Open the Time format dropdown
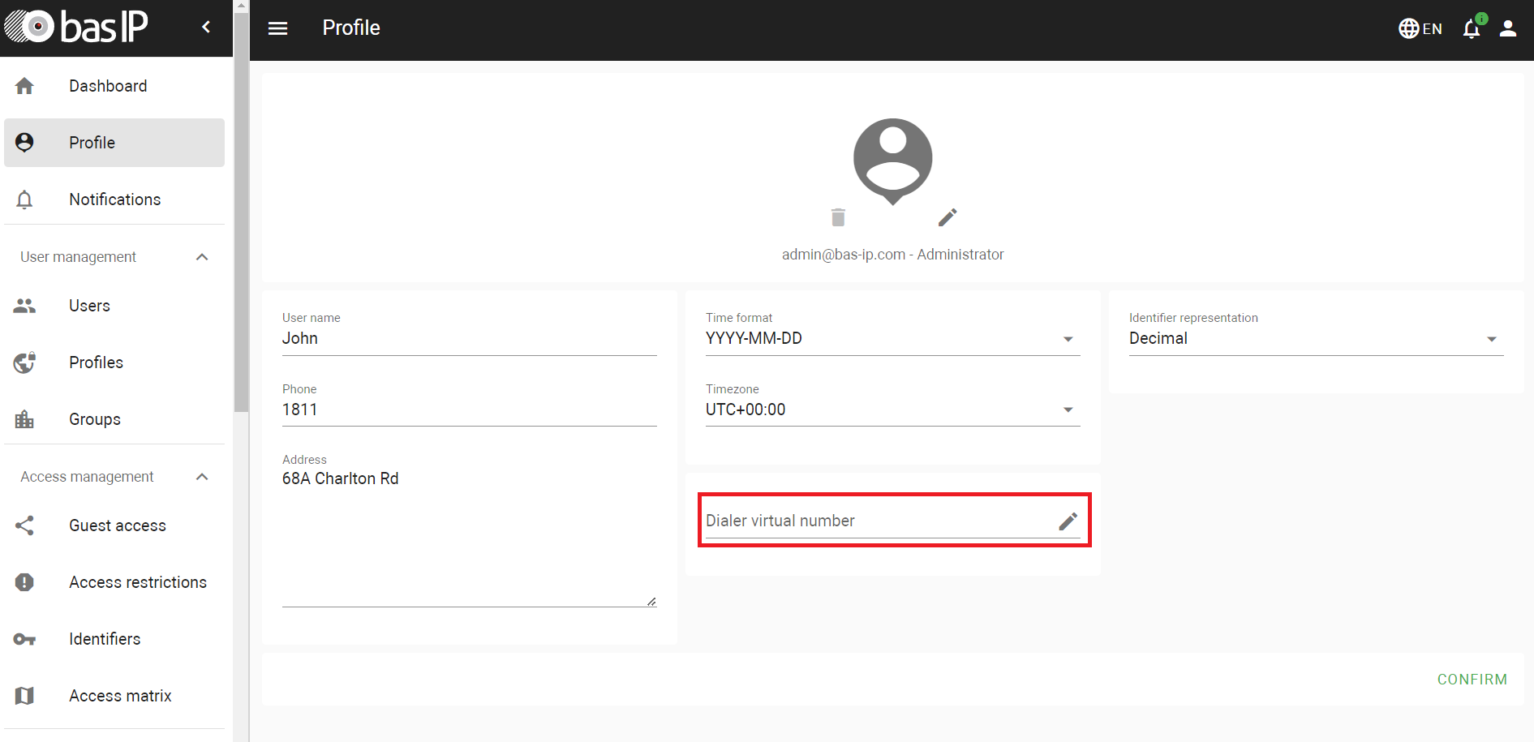This screenshot has height=742, width=1534. pos(1068,338)
